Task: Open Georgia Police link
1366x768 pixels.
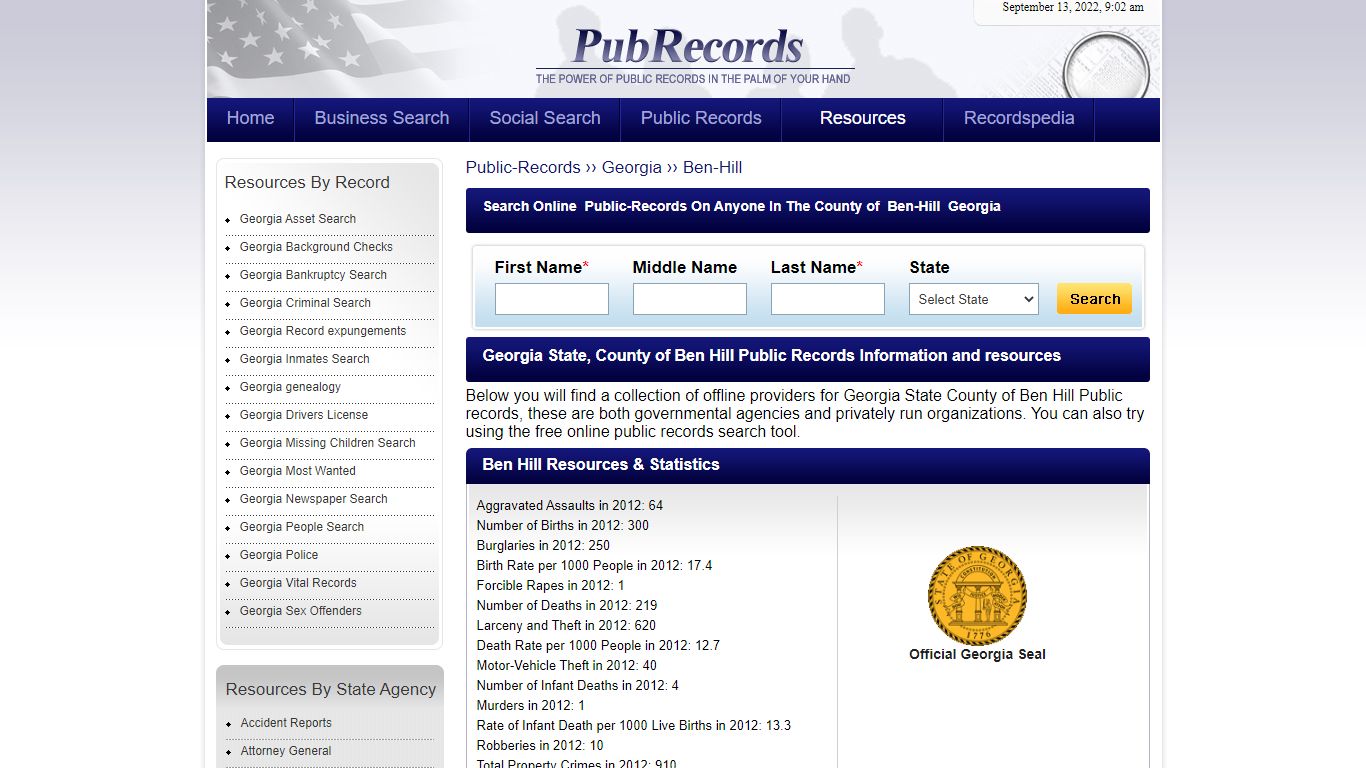Action: tap(279, 555)
